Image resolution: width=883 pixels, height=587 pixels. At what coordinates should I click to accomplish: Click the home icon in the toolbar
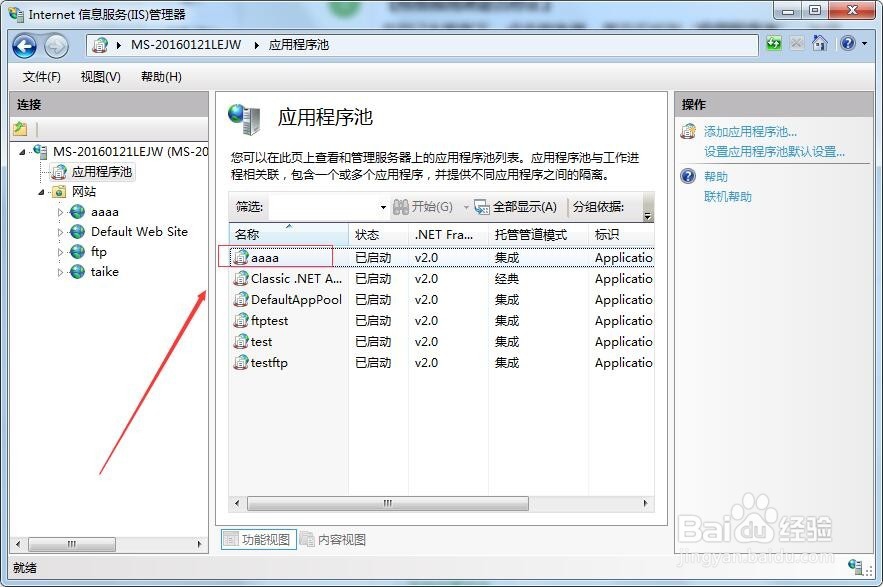pyautogui.click(x=818, y=45)
